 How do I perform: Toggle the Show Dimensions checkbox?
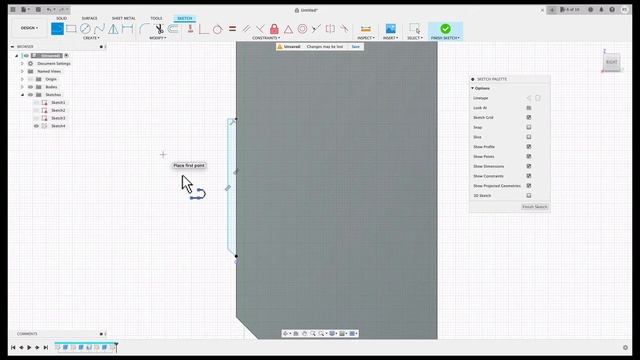(x=529, y=166)
